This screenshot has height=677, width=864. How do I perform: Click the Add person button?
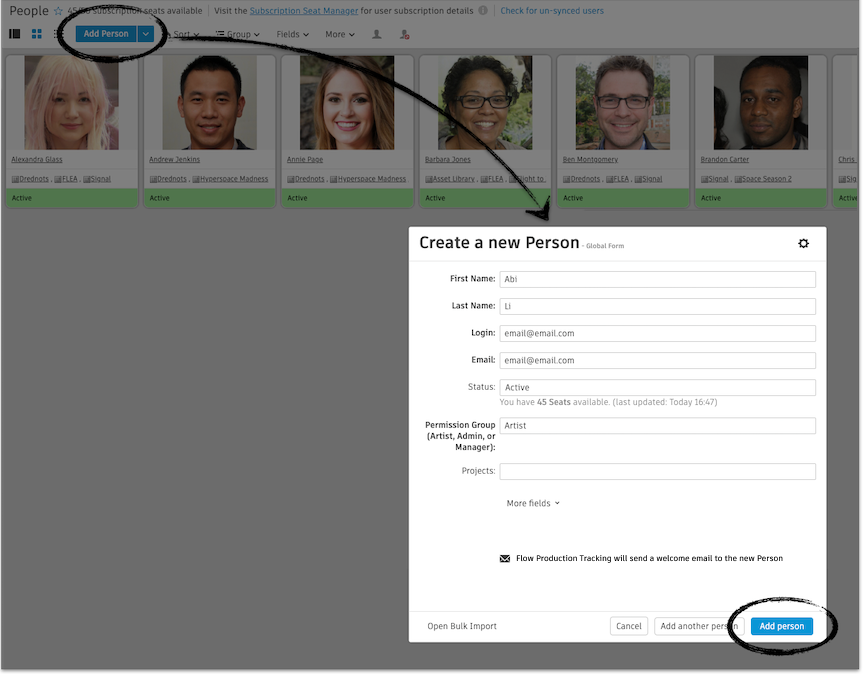(781, 626)
